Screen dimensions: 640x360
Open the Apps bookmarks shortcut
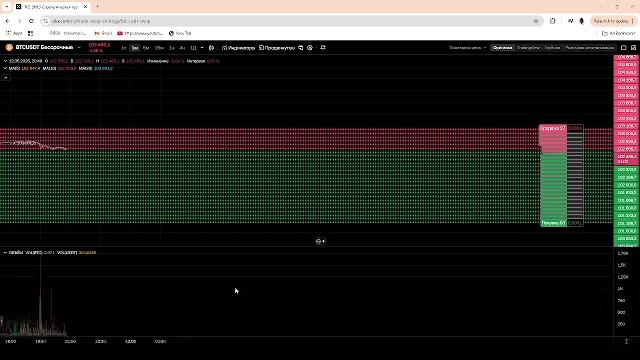14,33
